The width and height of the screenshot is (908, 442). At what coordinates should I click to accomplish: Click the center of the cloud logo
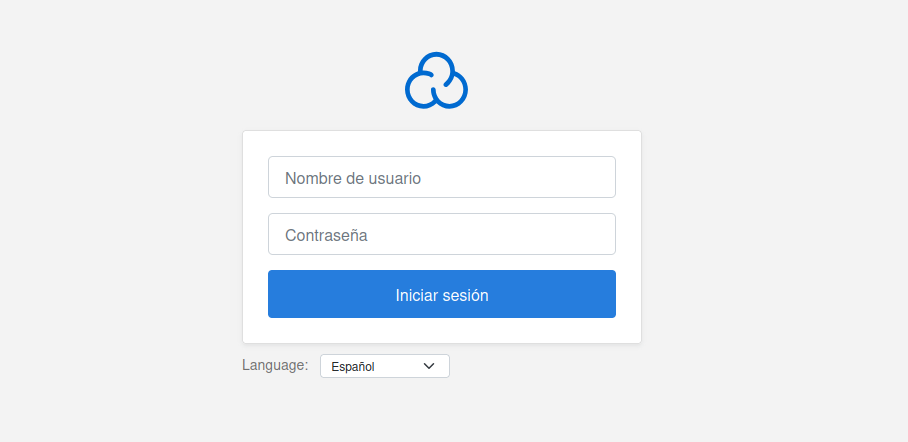point(436,82)
